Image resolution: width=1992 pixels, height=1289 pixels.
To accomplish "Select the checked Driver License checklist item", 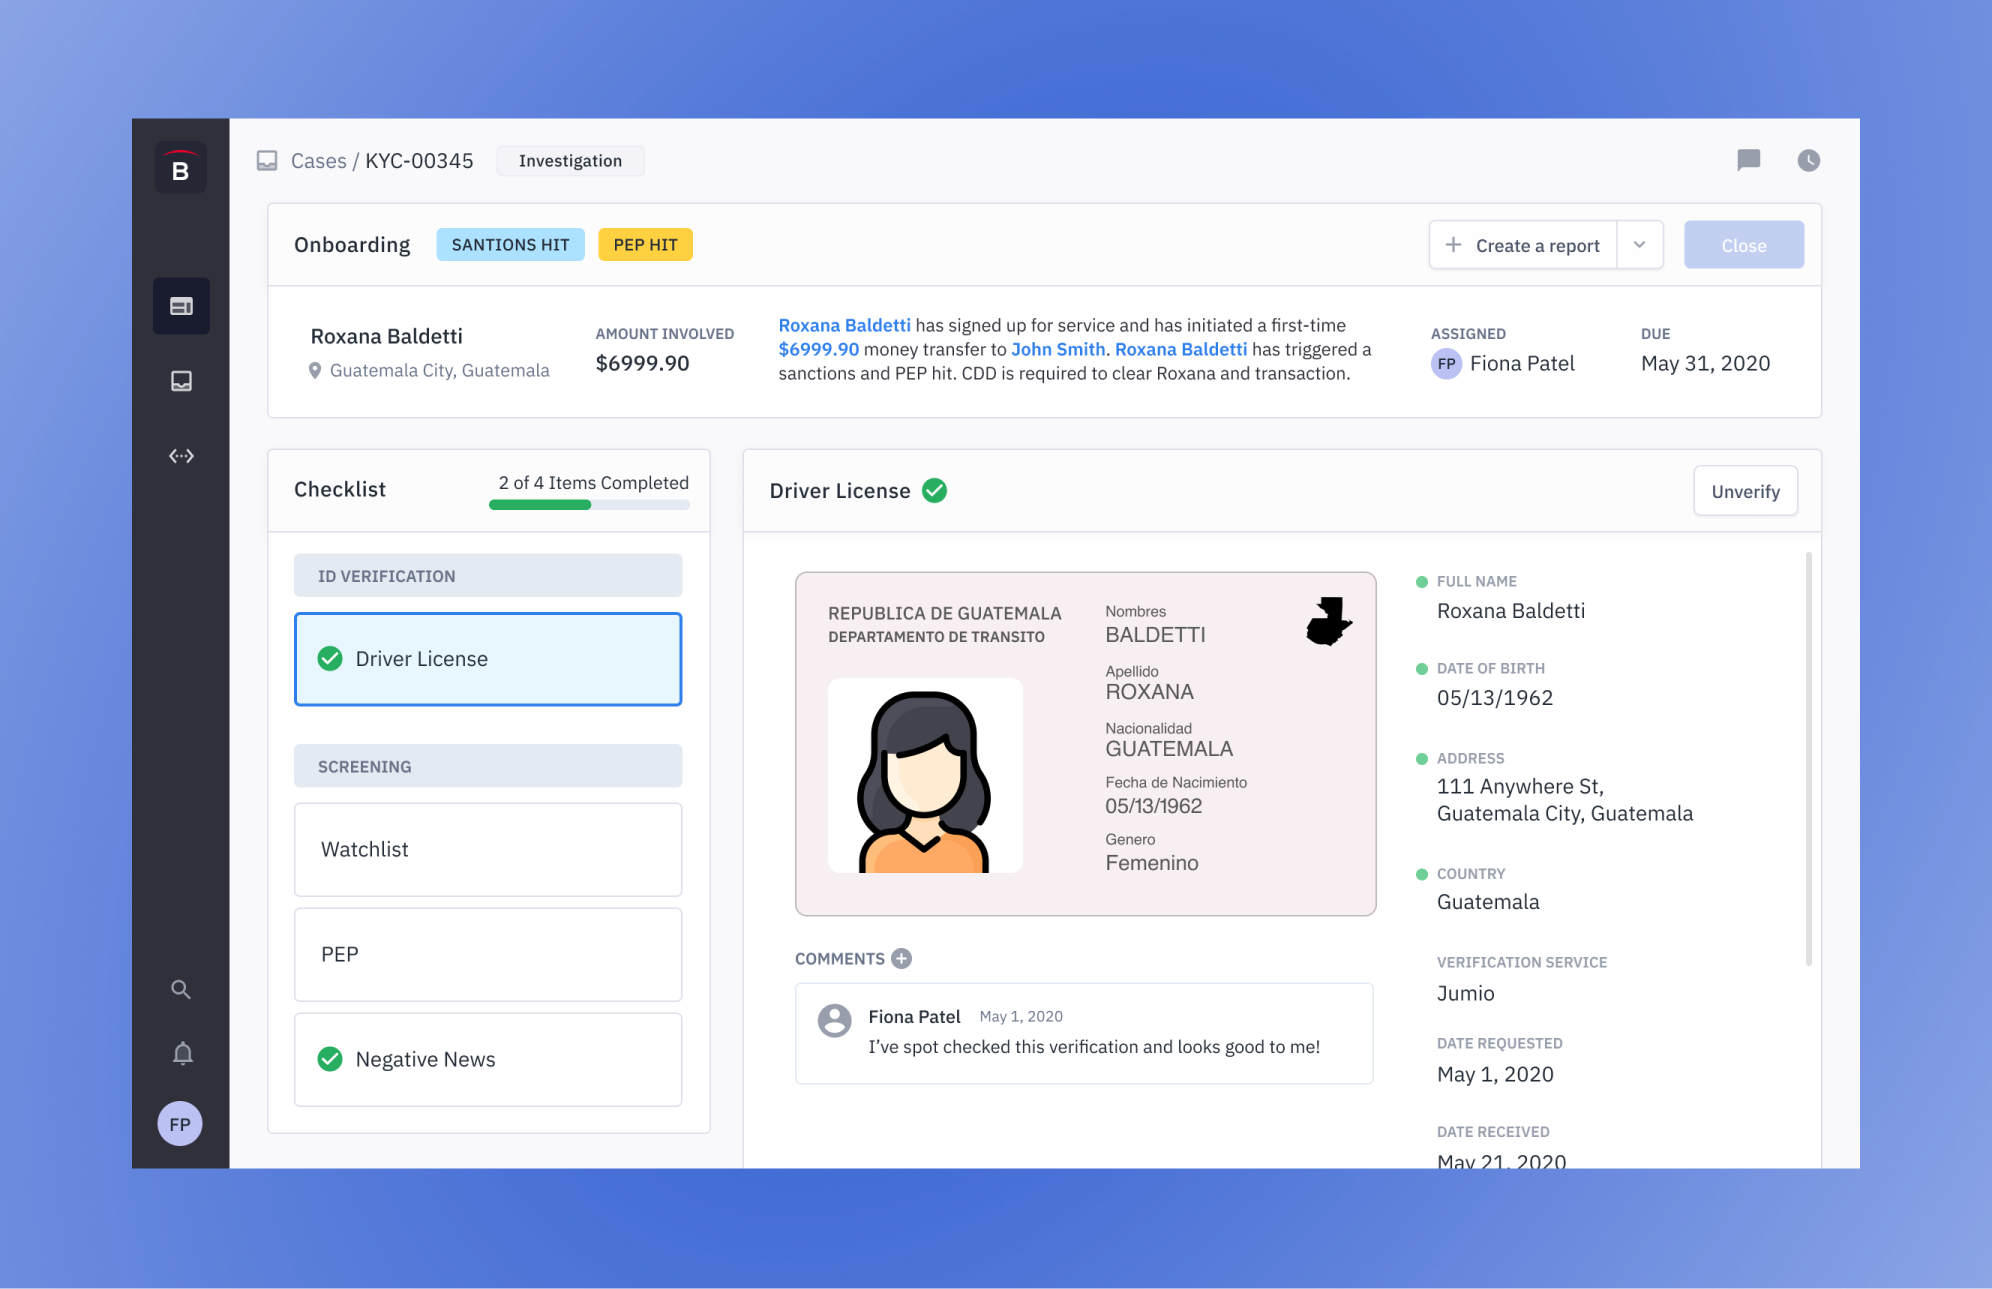I will point(488,659).
